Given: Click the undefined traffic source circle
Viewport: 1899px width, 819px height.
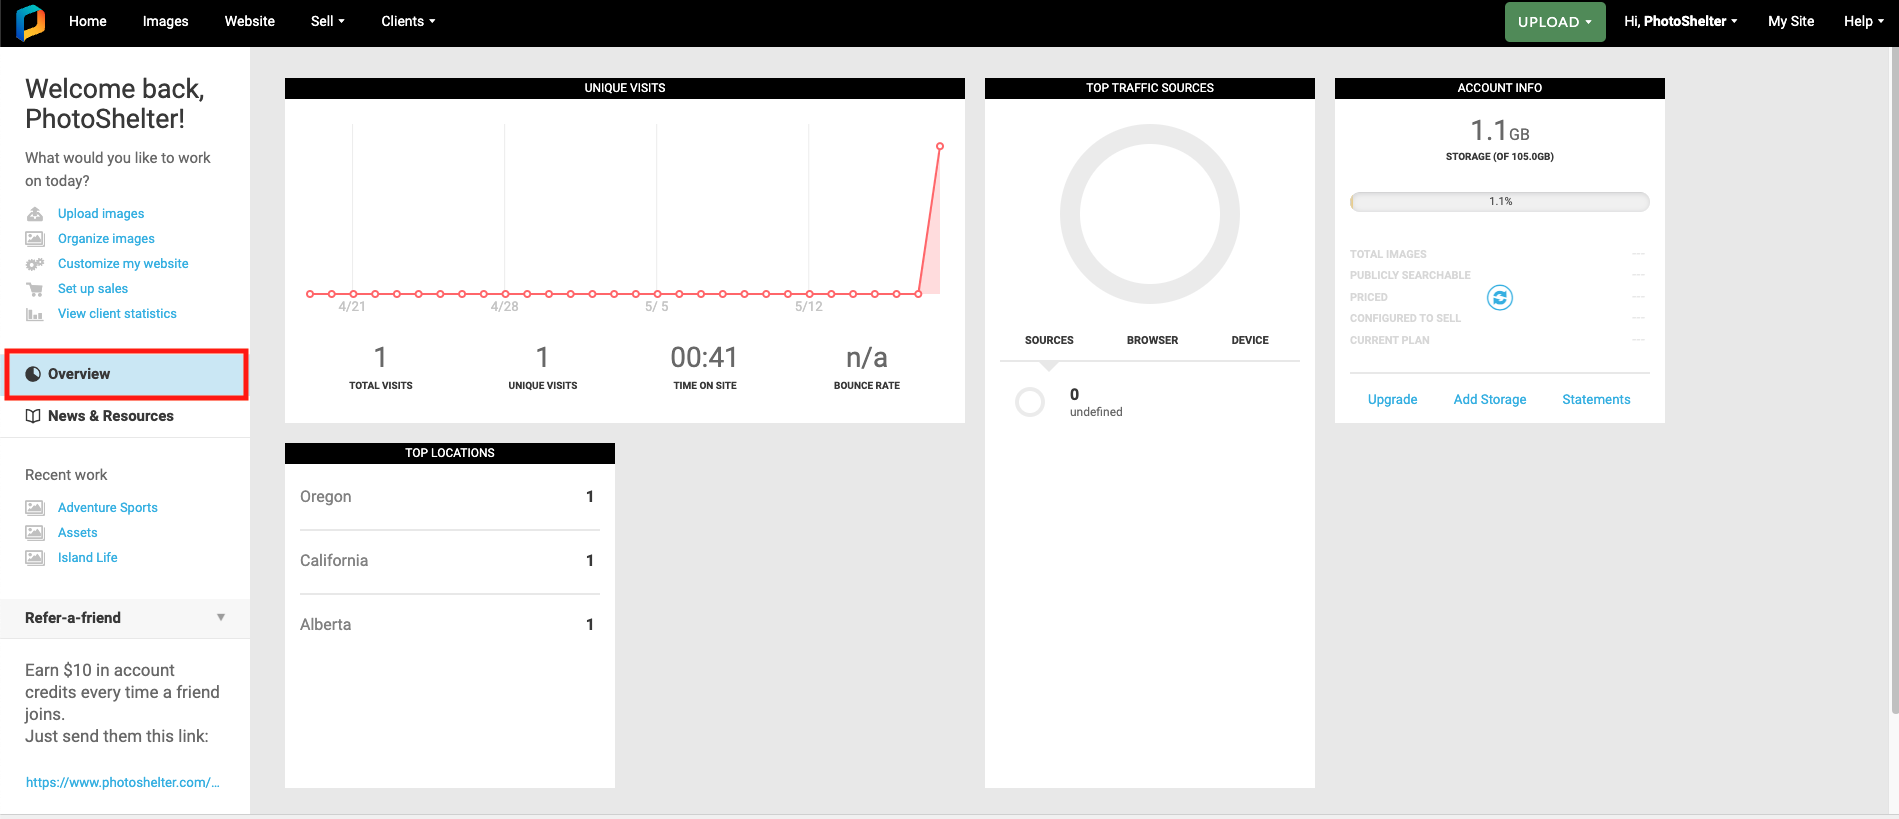Looking at the screenshot, I should coord(1030,402).
